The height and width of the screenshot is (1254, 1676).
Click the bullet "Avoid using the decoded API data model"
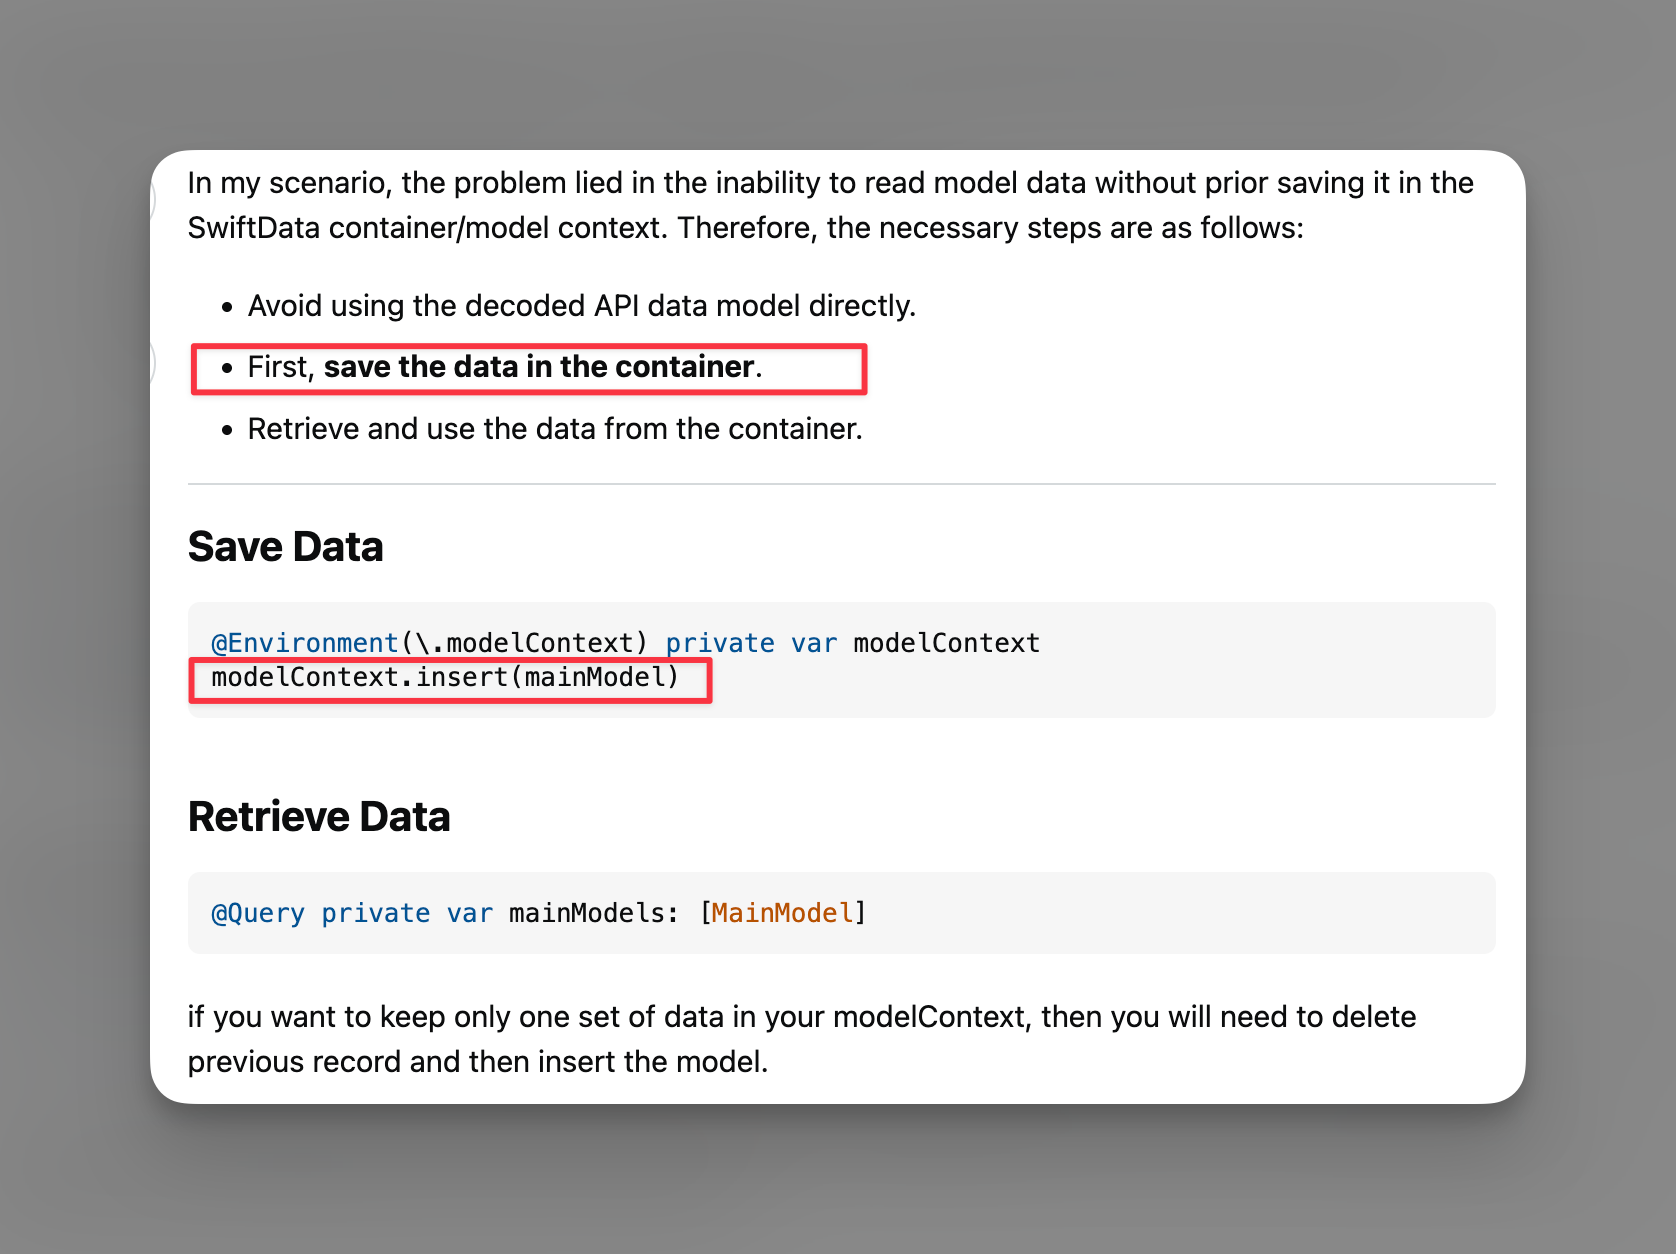[x=581, y=306]
